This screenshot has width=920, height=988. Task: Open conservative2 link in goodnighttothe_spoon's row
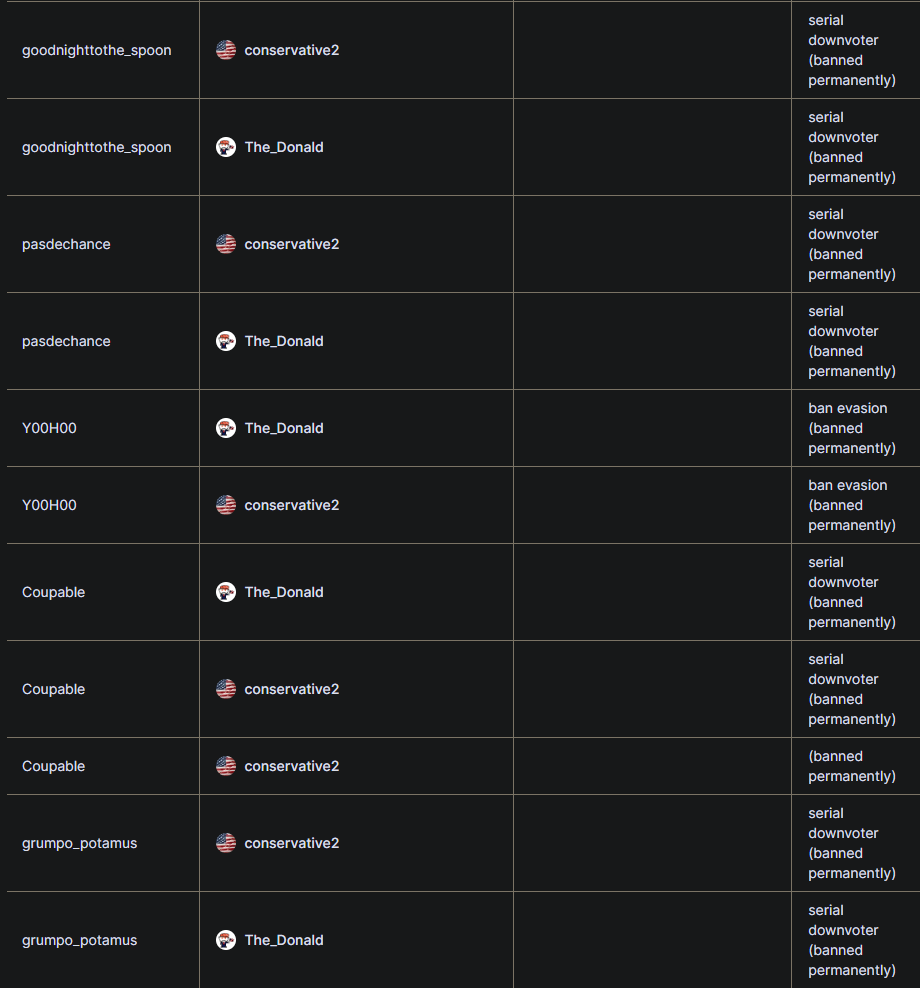291,50
